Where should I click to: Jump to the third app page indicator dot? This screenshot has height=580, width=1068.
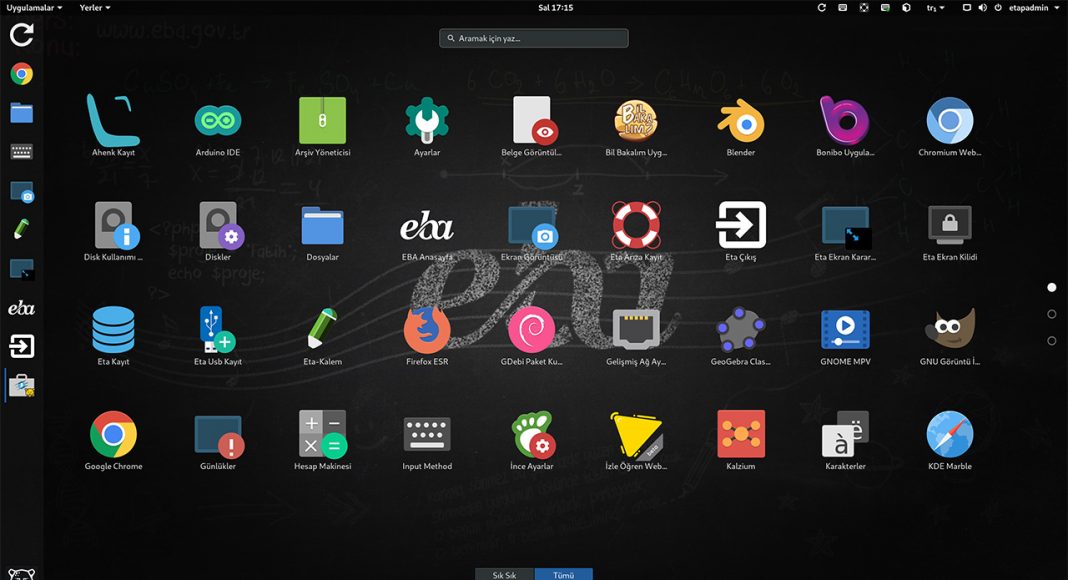tap(1052, 340)
